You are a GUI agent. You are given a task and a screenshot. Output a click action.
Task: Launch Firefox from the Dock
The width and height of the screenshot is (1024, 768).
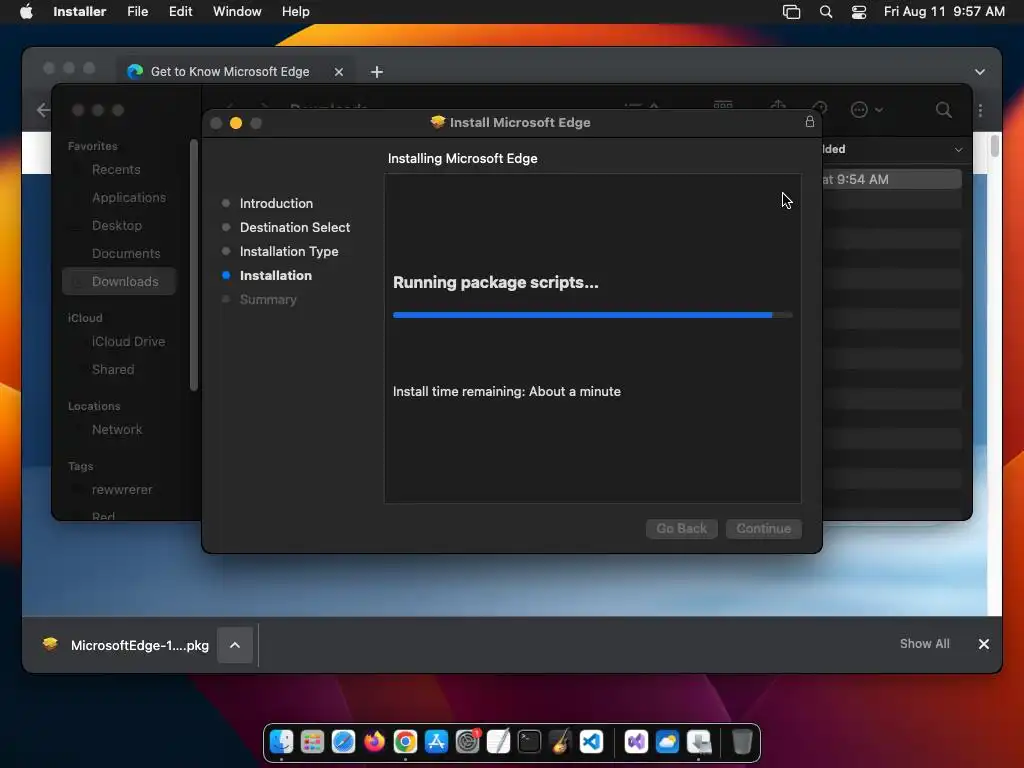click(374, 742)
